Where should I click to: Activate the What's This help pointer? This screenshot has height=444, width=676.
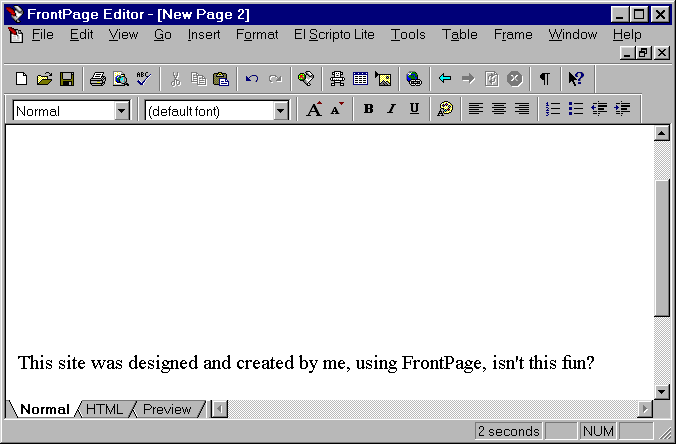coord(576,79)
